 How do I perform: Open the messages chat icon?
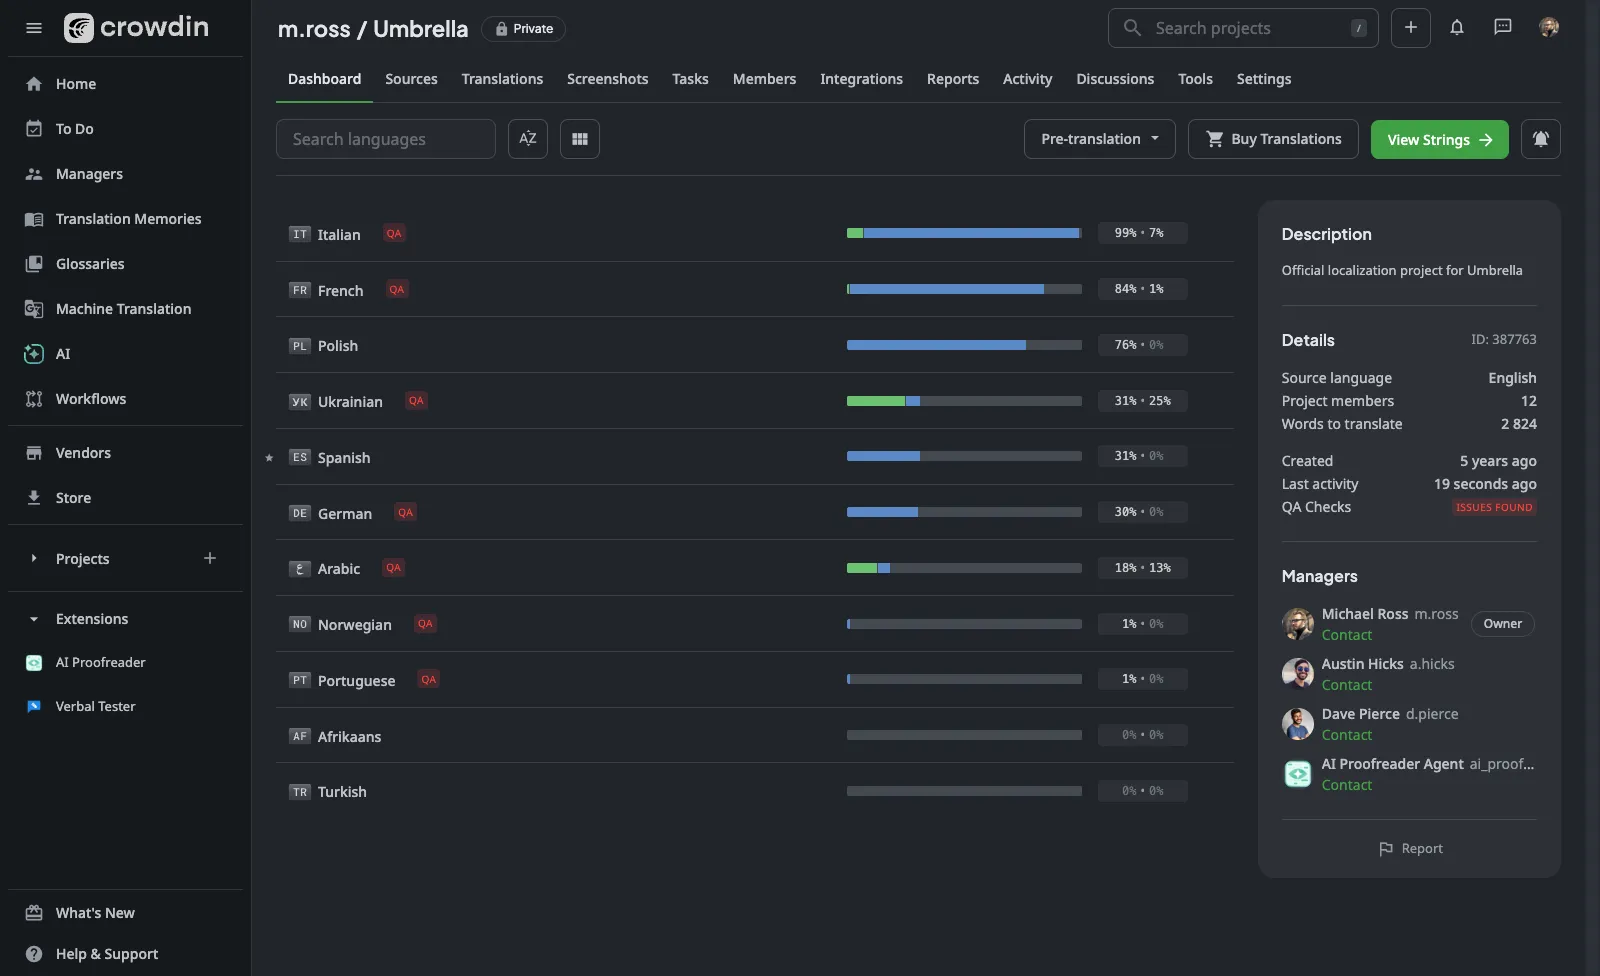pos(1502,28)
